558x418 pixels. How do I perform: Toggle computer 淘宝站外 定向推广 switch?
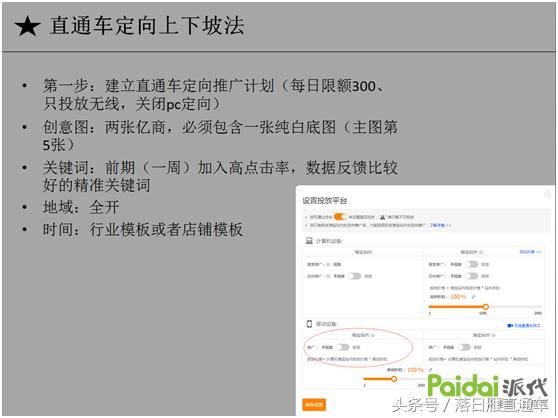coord(471,276)
